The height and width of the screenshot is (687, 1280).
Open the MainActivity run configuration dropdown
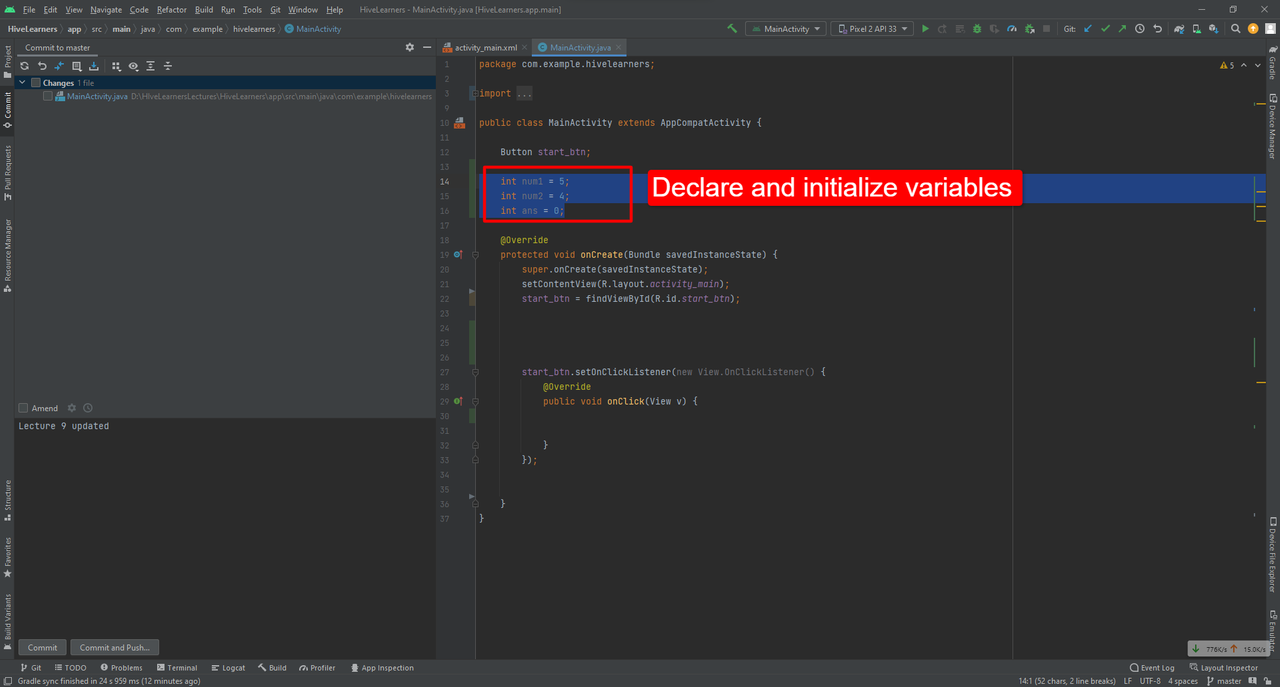[785, 29]
